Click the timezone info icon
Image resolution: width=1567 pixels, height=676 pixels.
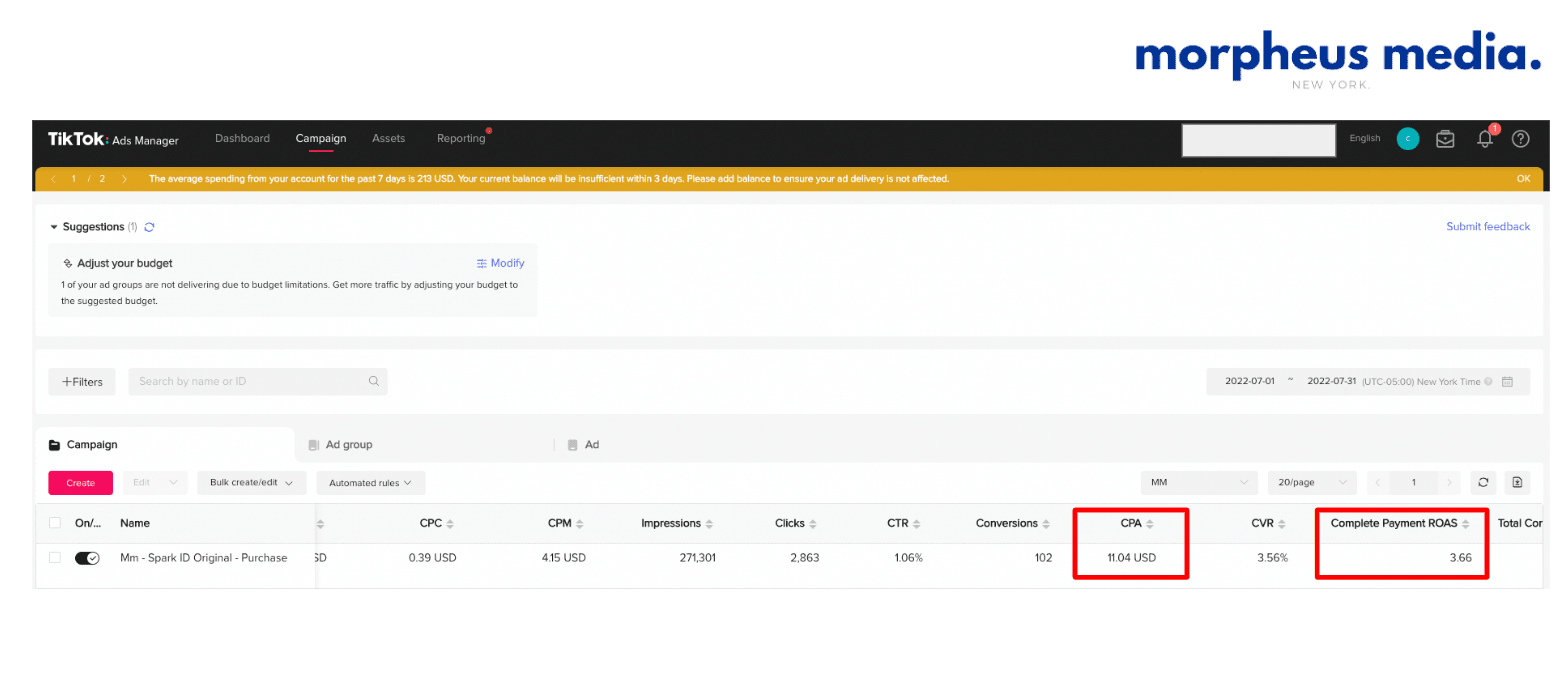pos(1488,381)
